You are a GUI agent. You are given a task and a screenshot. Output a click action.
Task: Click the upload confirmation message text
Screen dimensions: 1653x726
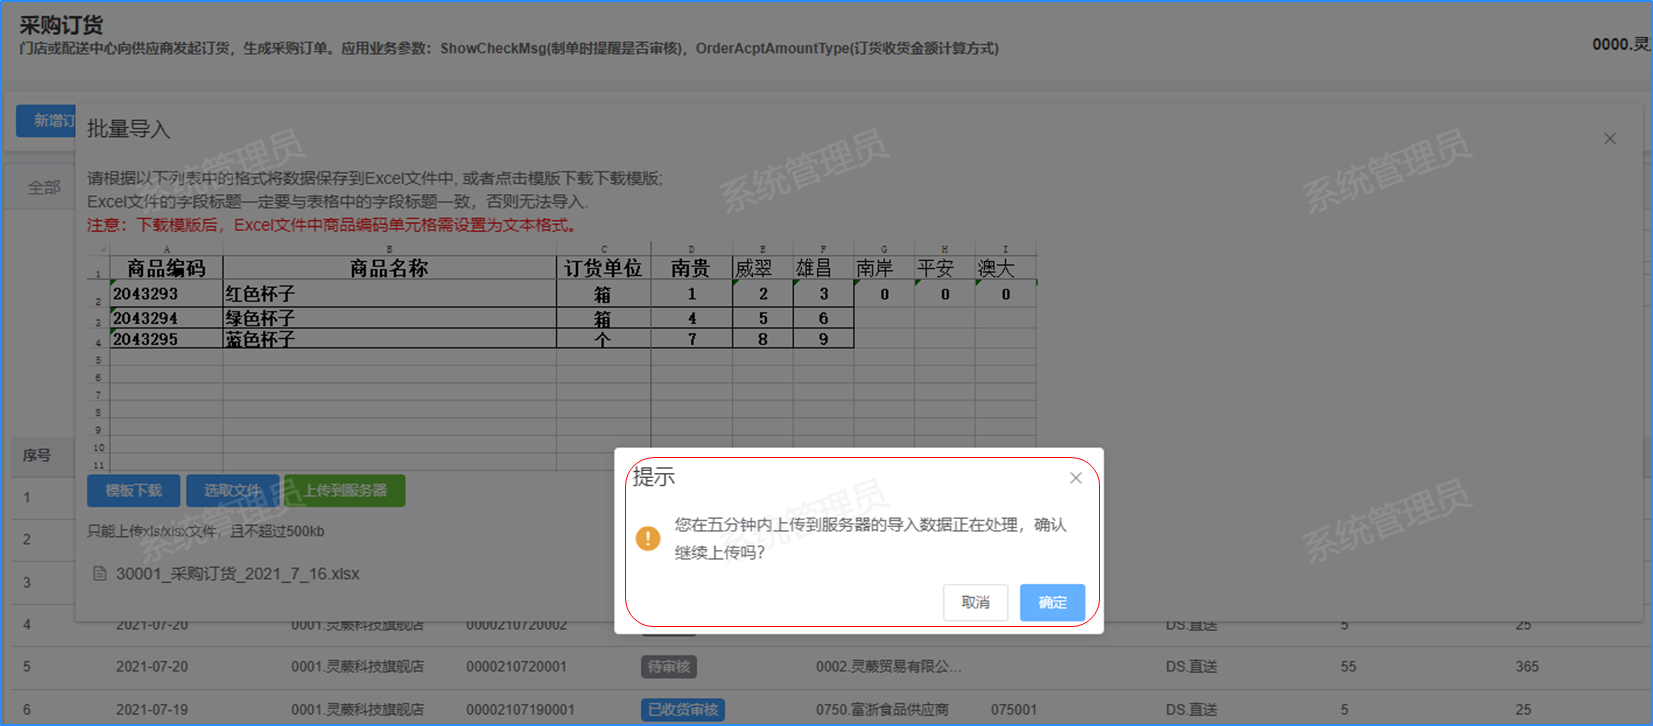click(871, 538)
